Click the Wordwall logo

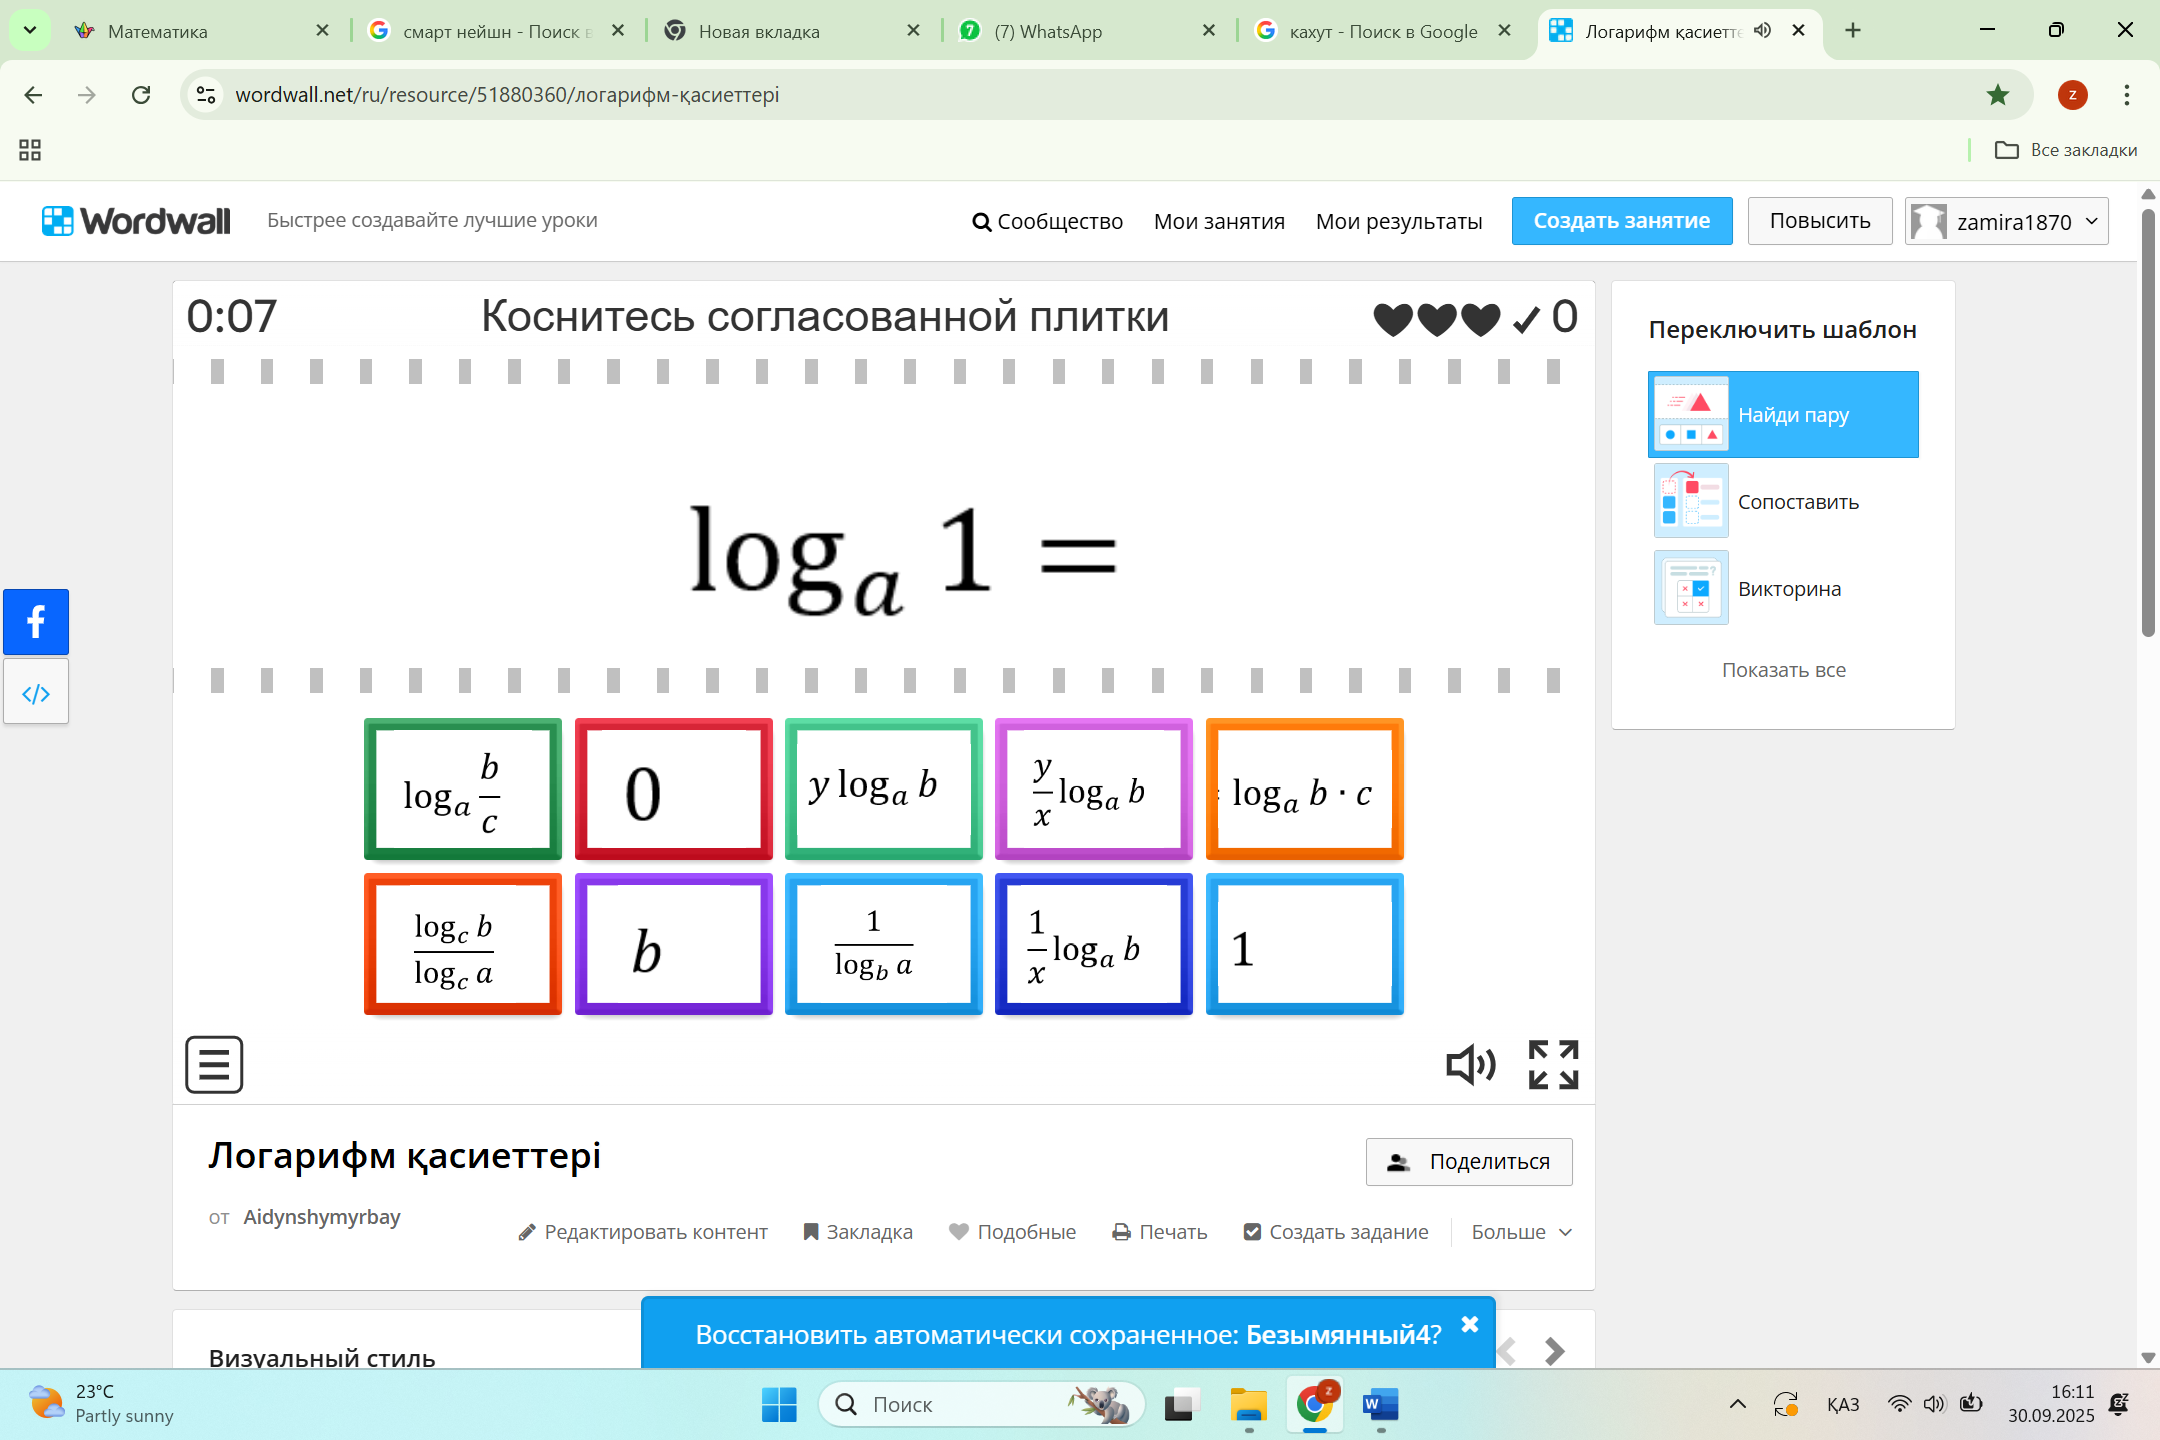137,221
